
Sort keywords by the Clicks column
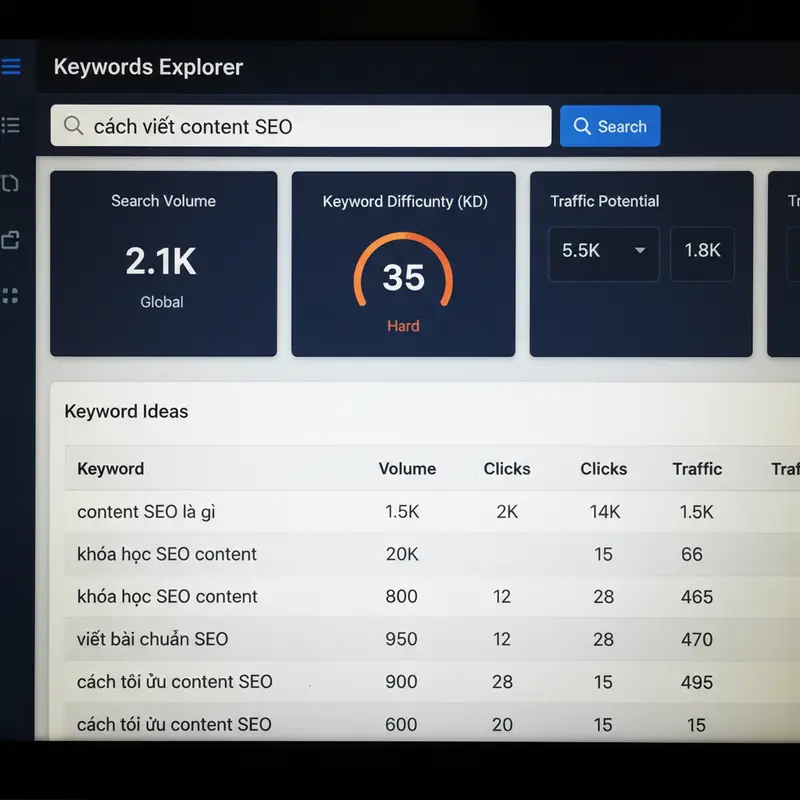(x=506, y=468)
